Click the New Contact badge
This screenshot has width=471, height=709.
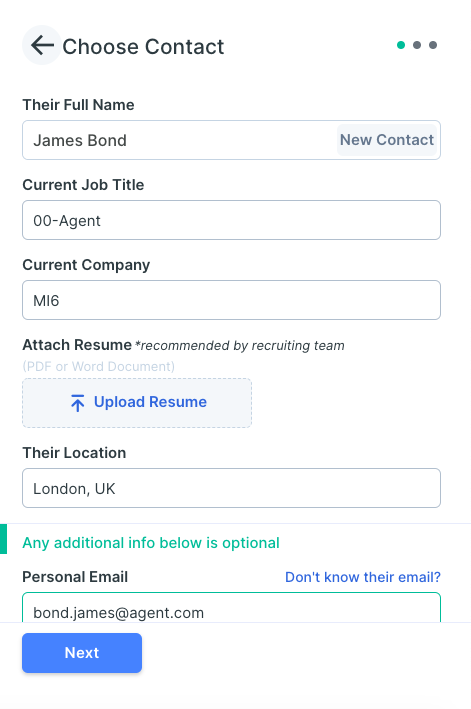[x=387, y=140]
